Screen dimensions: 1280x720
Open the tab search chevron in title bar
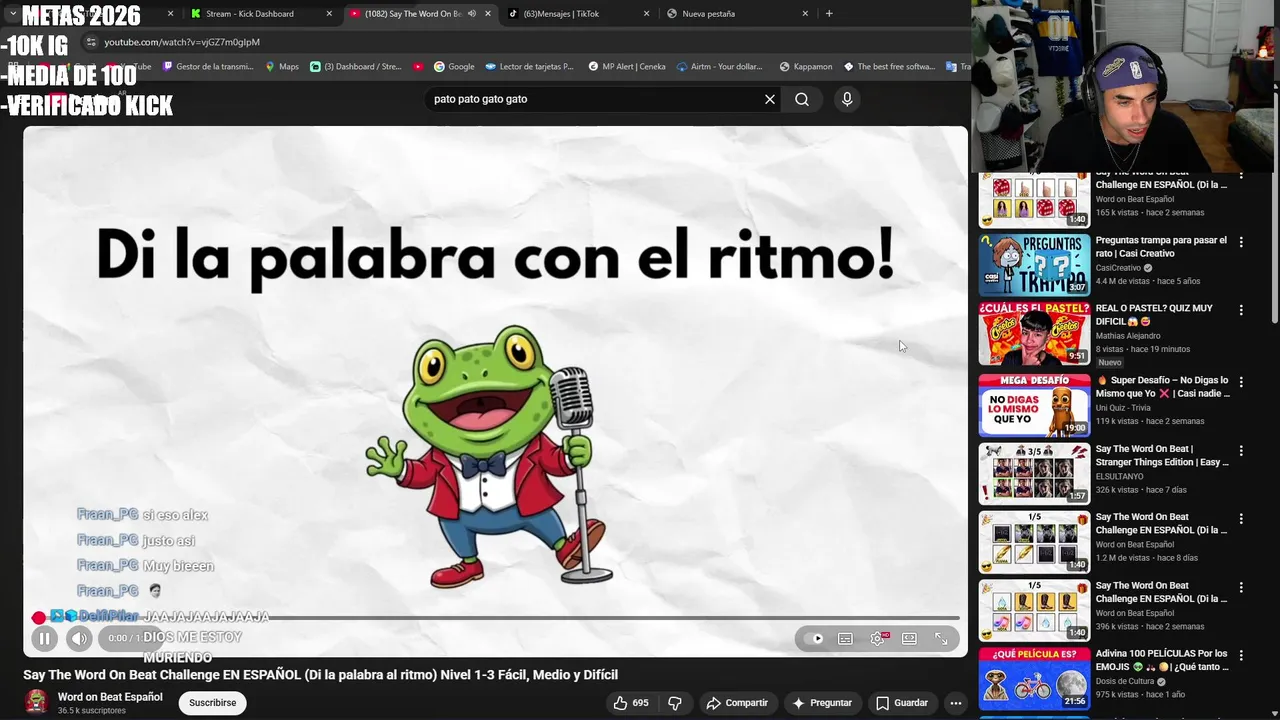tap(12, 14)
